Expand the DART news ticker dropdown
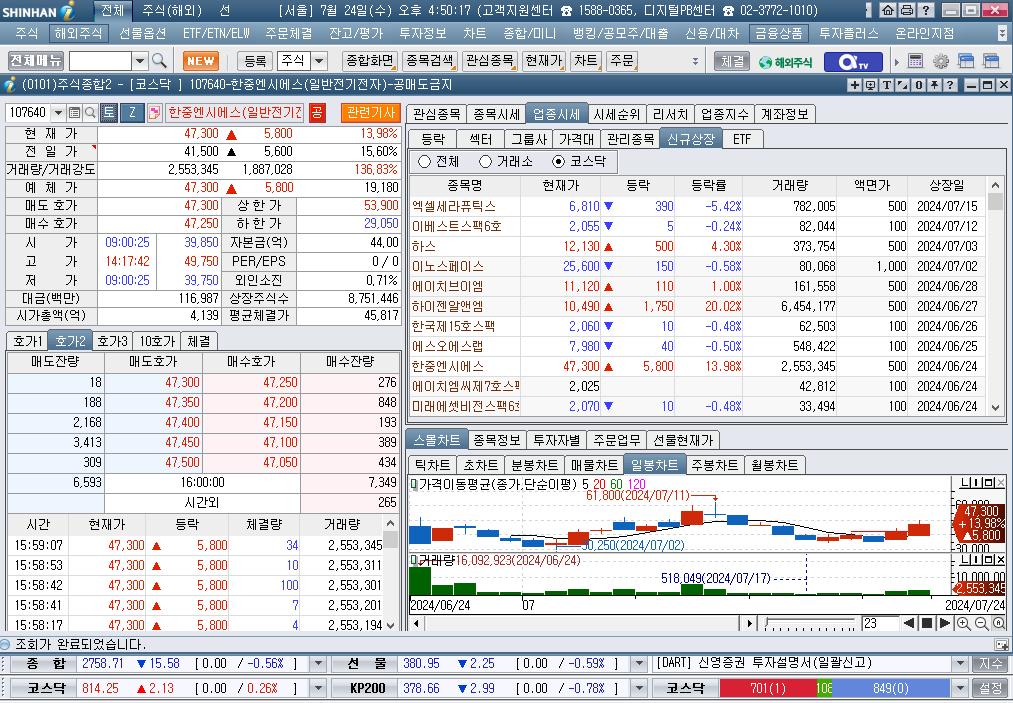This screenshot has height=703, width=1013. coord(961,664)
